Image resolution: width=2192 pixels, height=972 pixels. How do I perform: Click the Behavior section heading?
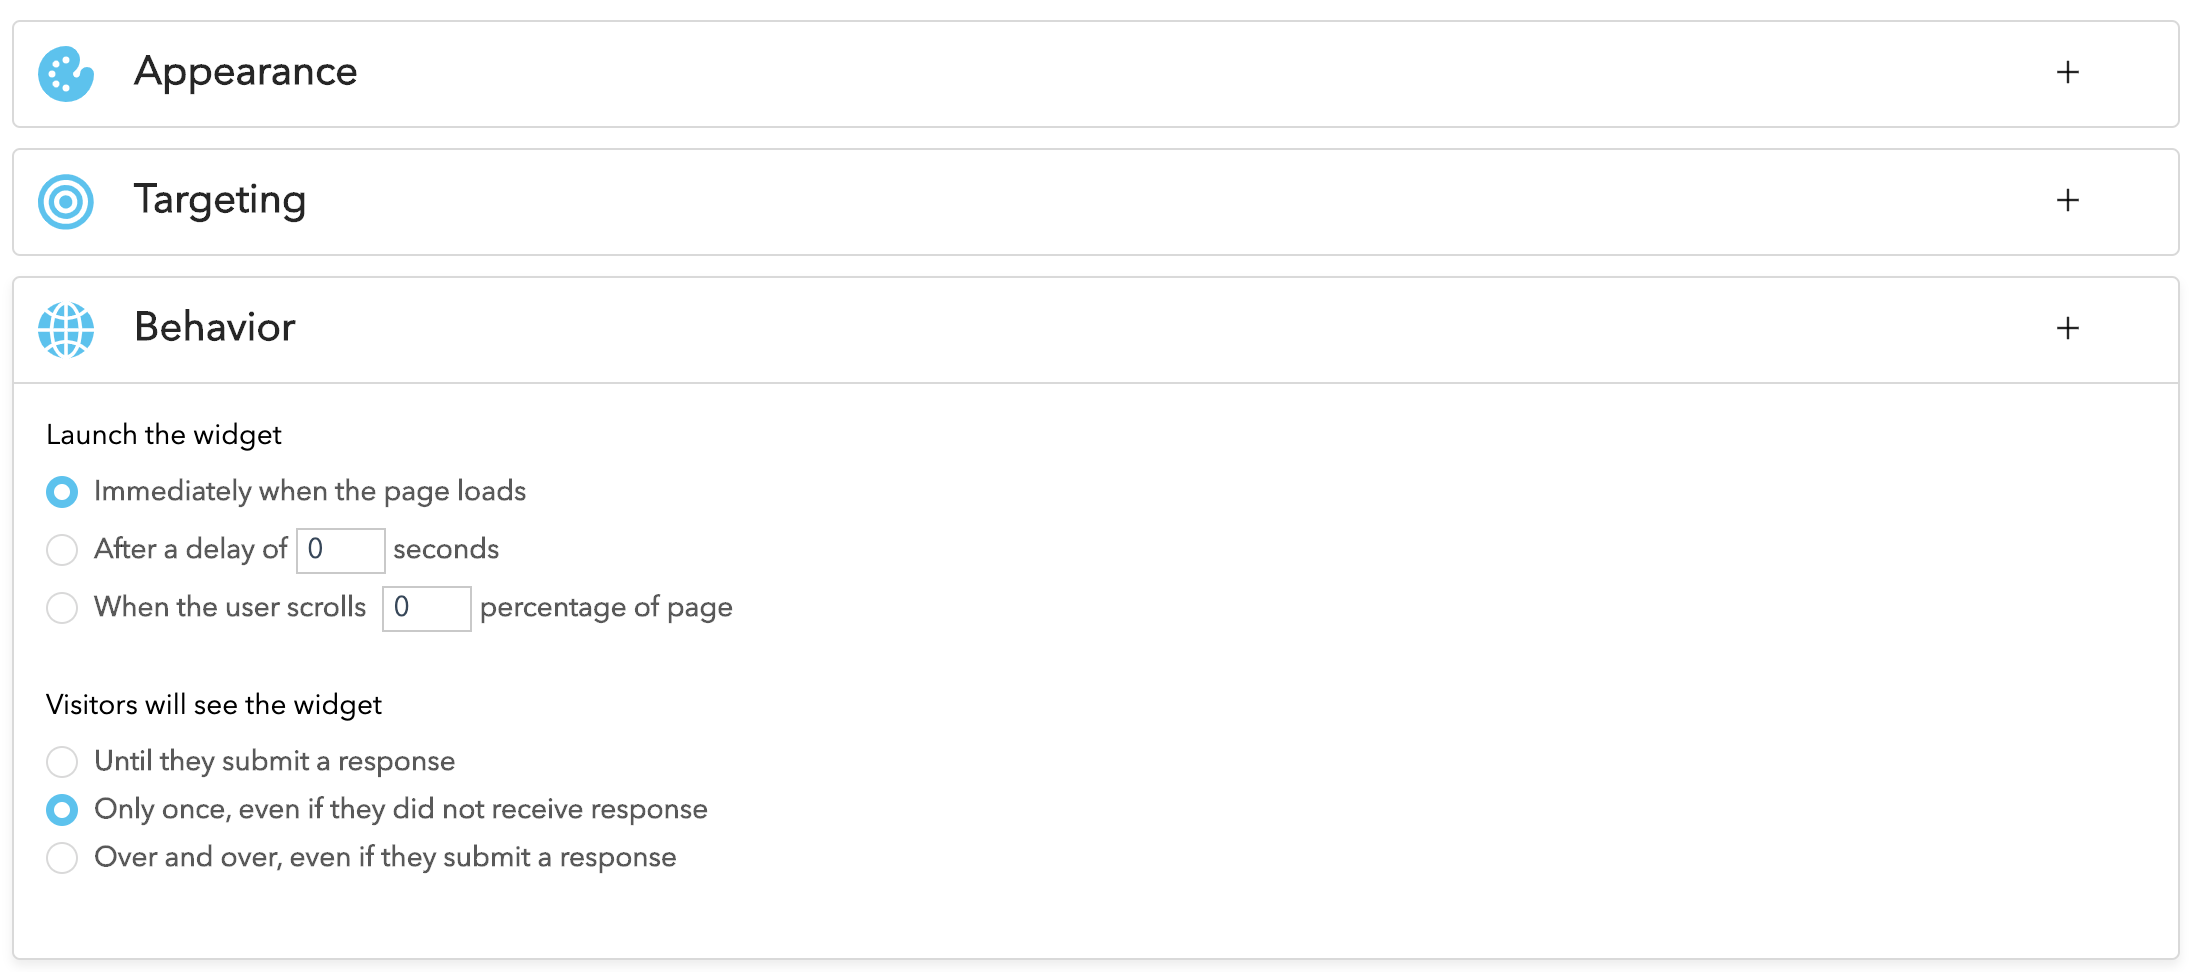(x=215, y=327)
